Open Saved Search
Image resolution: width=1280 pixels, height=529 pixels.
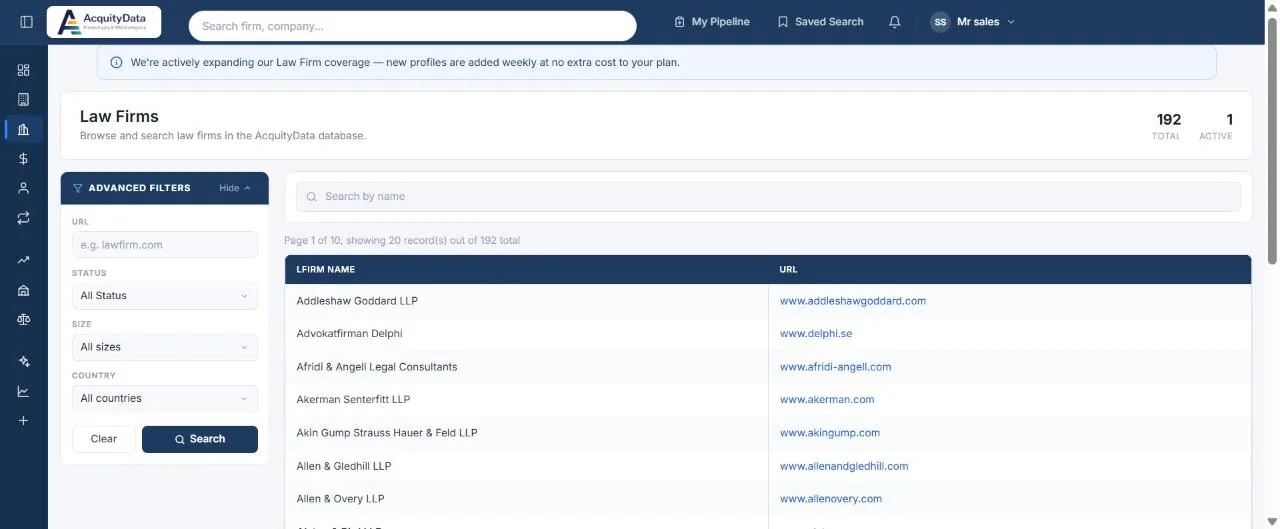tap(821, 22)
